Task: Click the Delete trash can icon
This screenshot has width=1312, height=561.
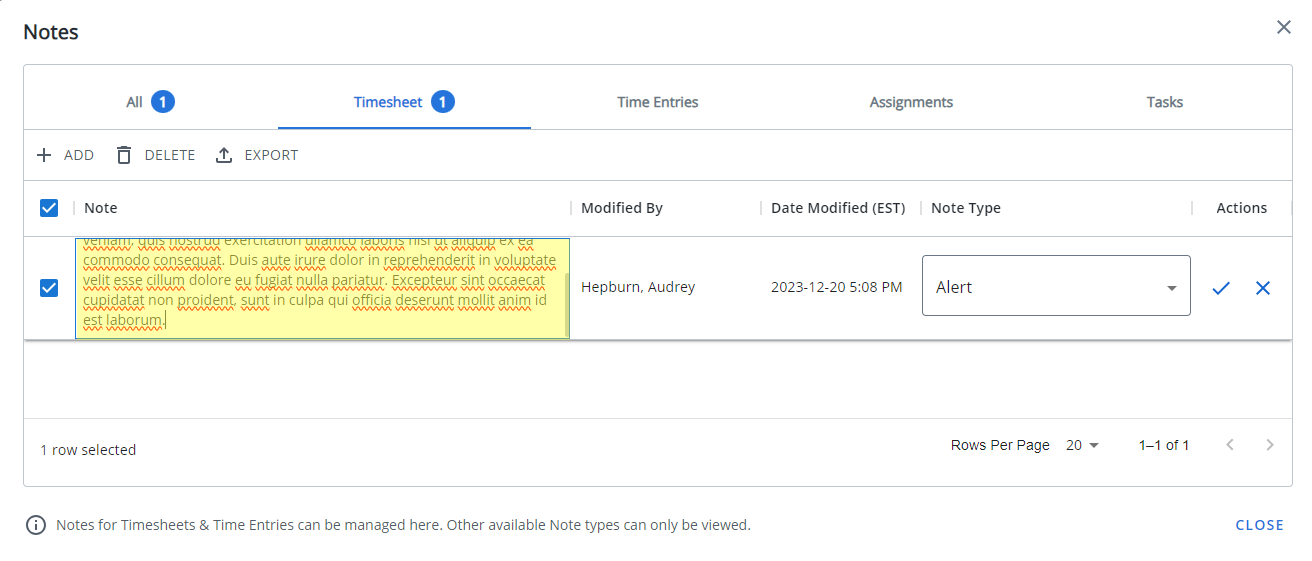Action: click(124, 155)
